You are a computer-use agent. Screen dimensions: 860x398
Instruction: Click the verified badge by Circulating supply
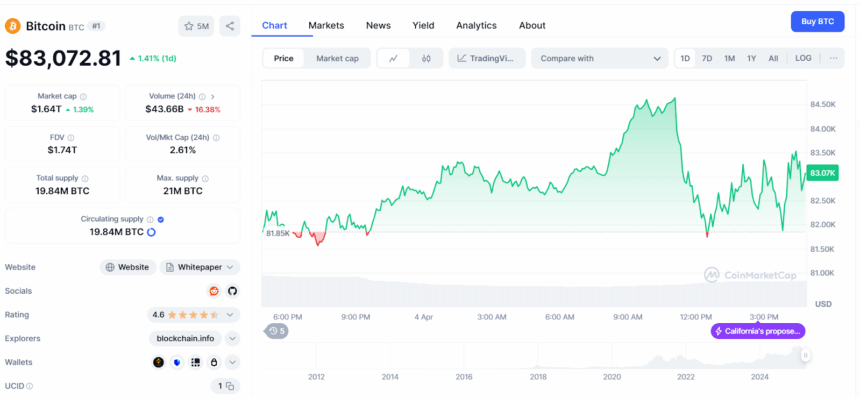point(161,219)
